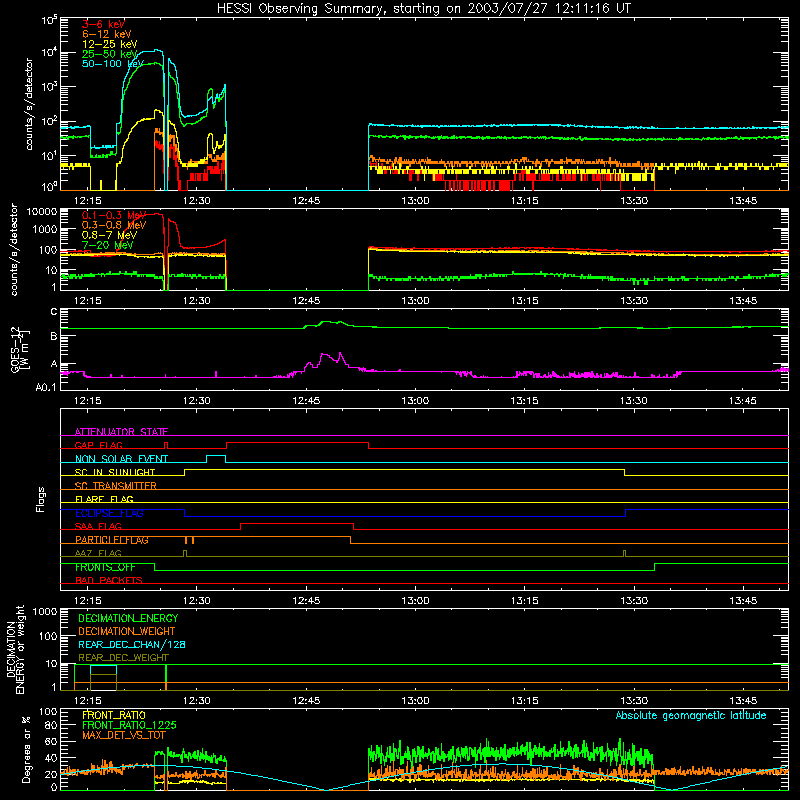This screenshot has height=800, width=800.
Task: Click the C level label on GOES axis
Action: click(54, 312)
